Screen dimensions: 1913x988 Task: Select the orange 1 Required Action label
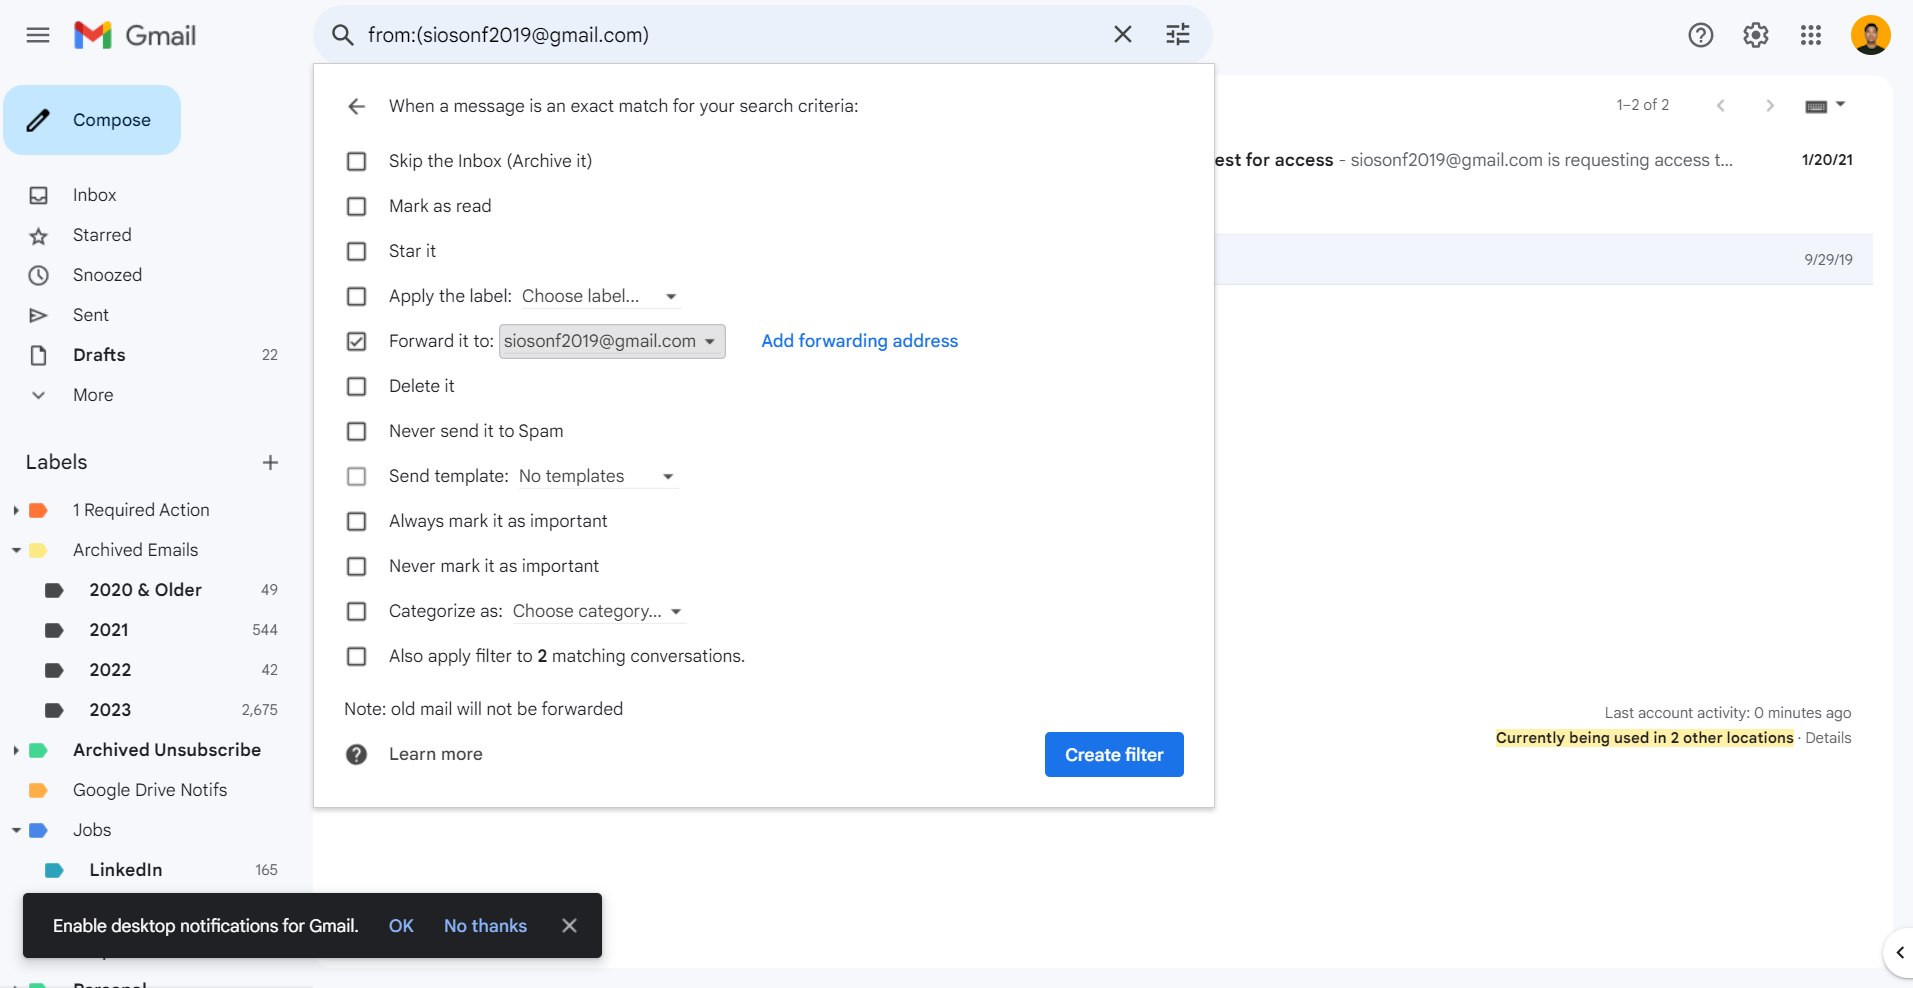[x=141, y=510]
